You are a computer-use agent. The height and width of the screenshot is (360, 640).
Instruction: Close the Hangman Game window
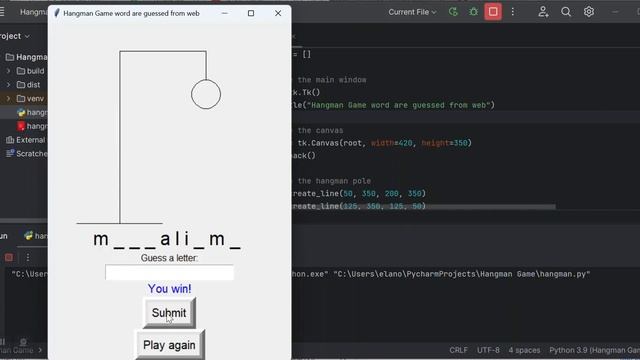[278, 13]
